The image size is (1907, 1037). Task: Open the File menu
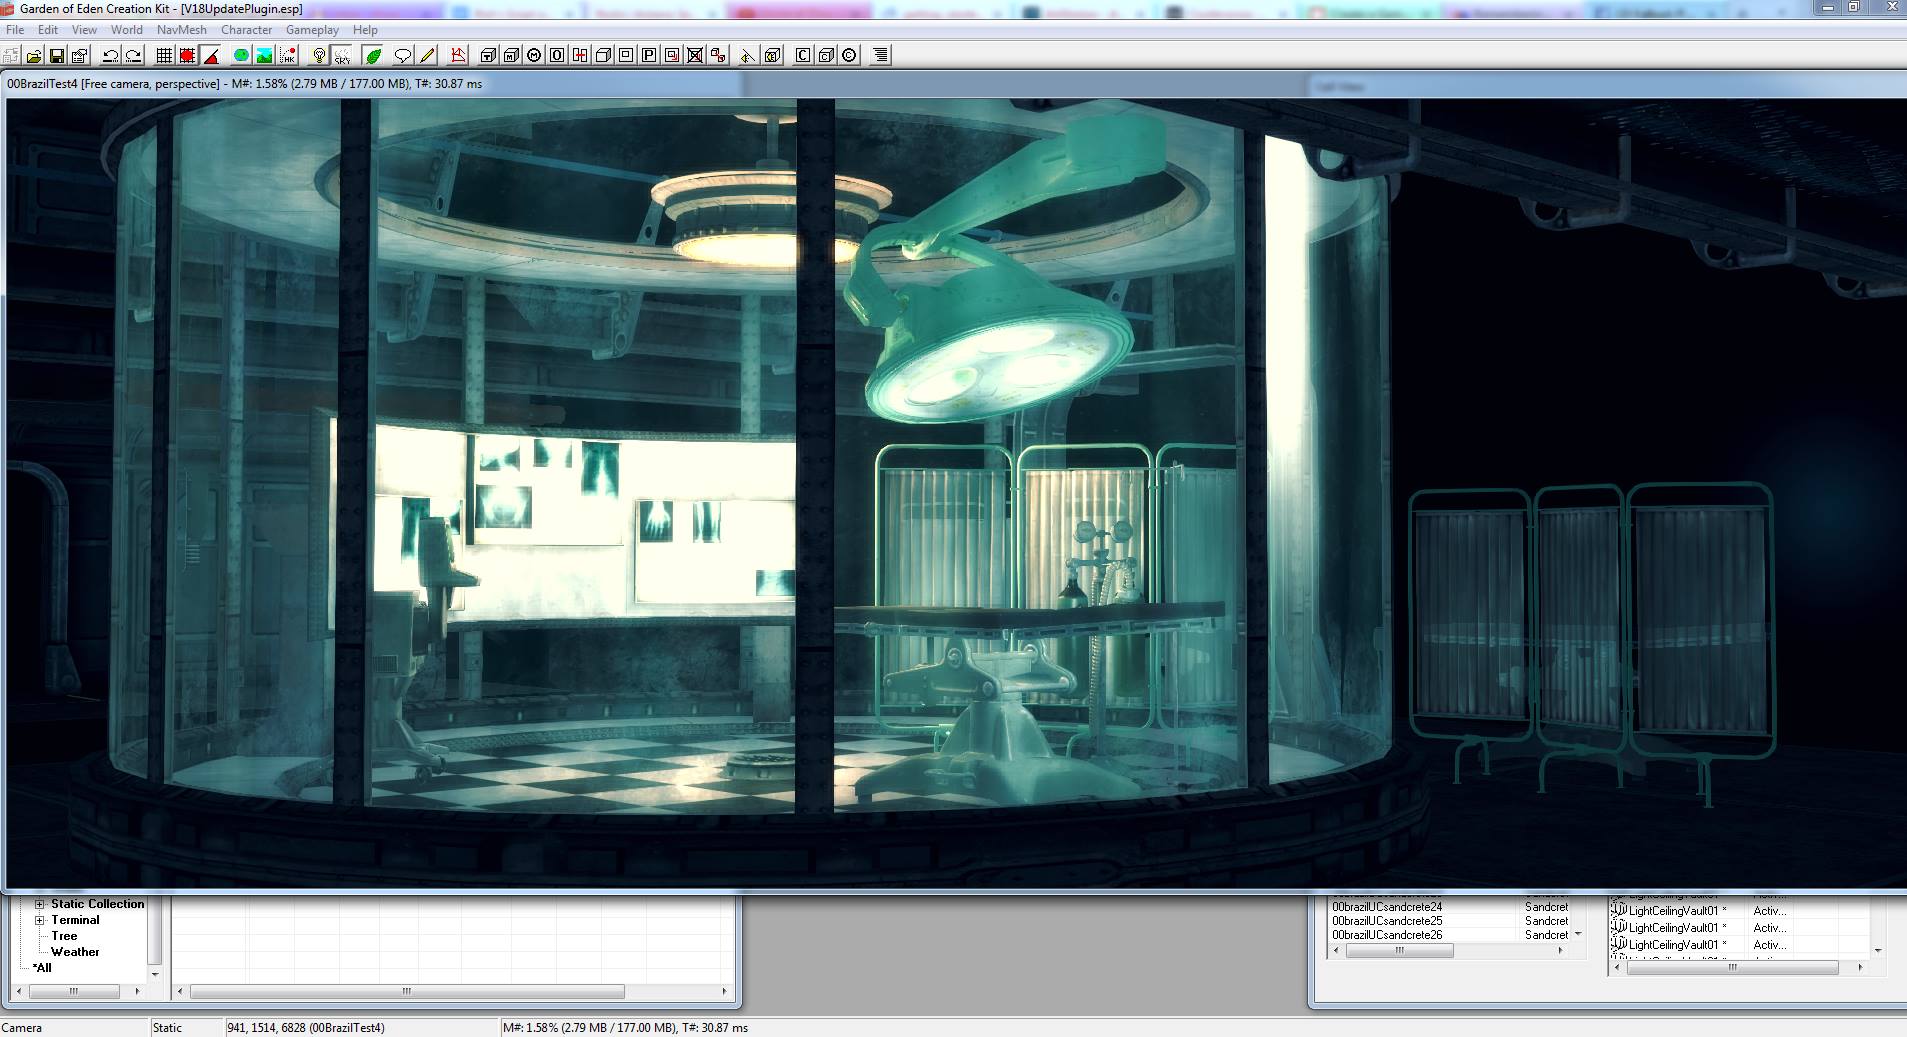[15, 30]
